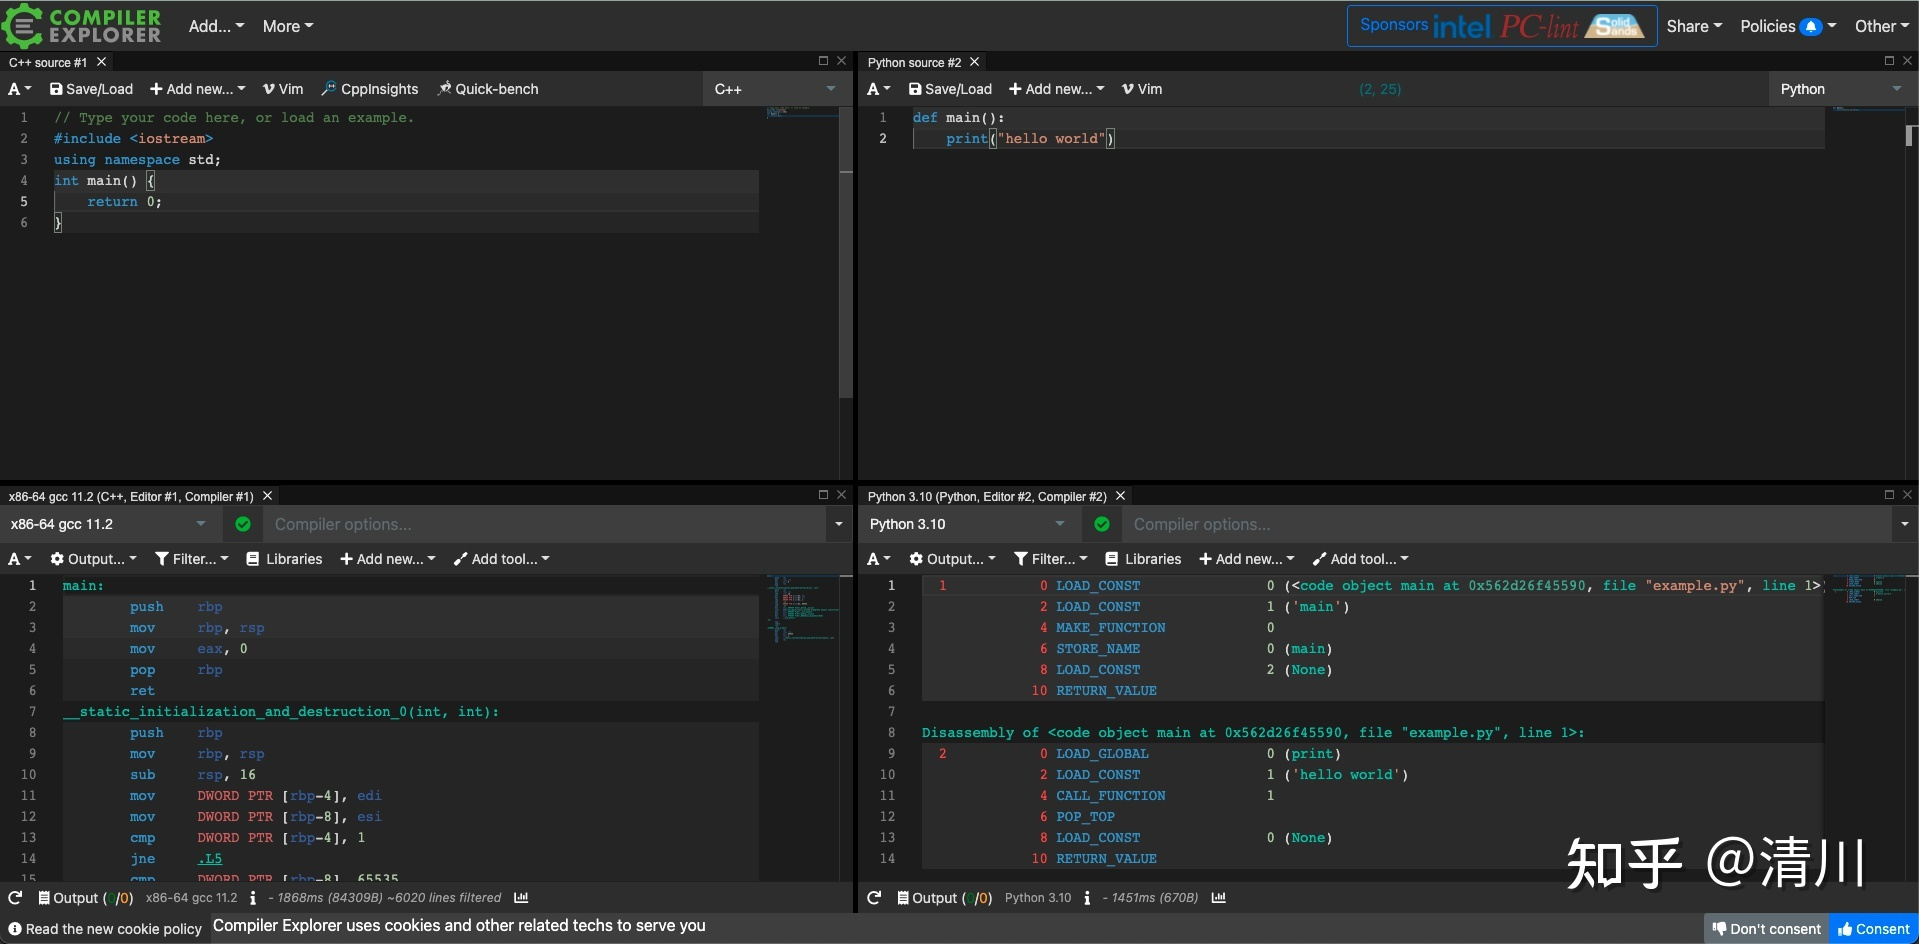The height and width of the screenshot is (944, 1919).
Task: Open gcc build timing chart icon
Action: click(x=521, y=898)
